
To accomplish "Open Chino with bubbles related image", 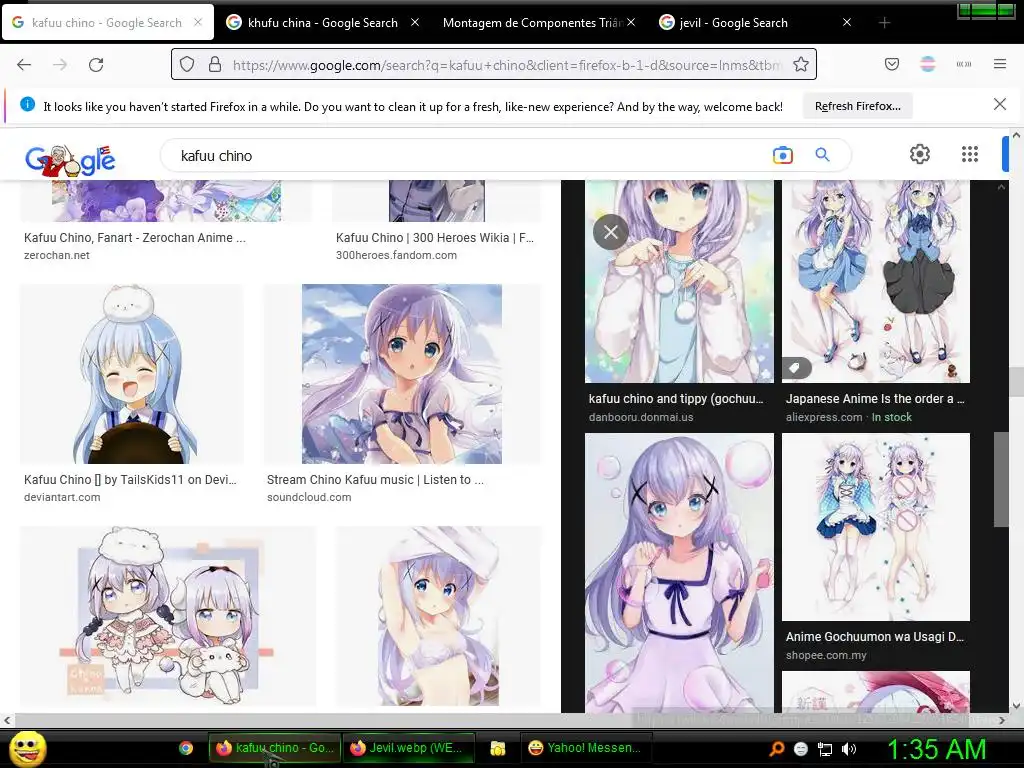I will point(679,573).
